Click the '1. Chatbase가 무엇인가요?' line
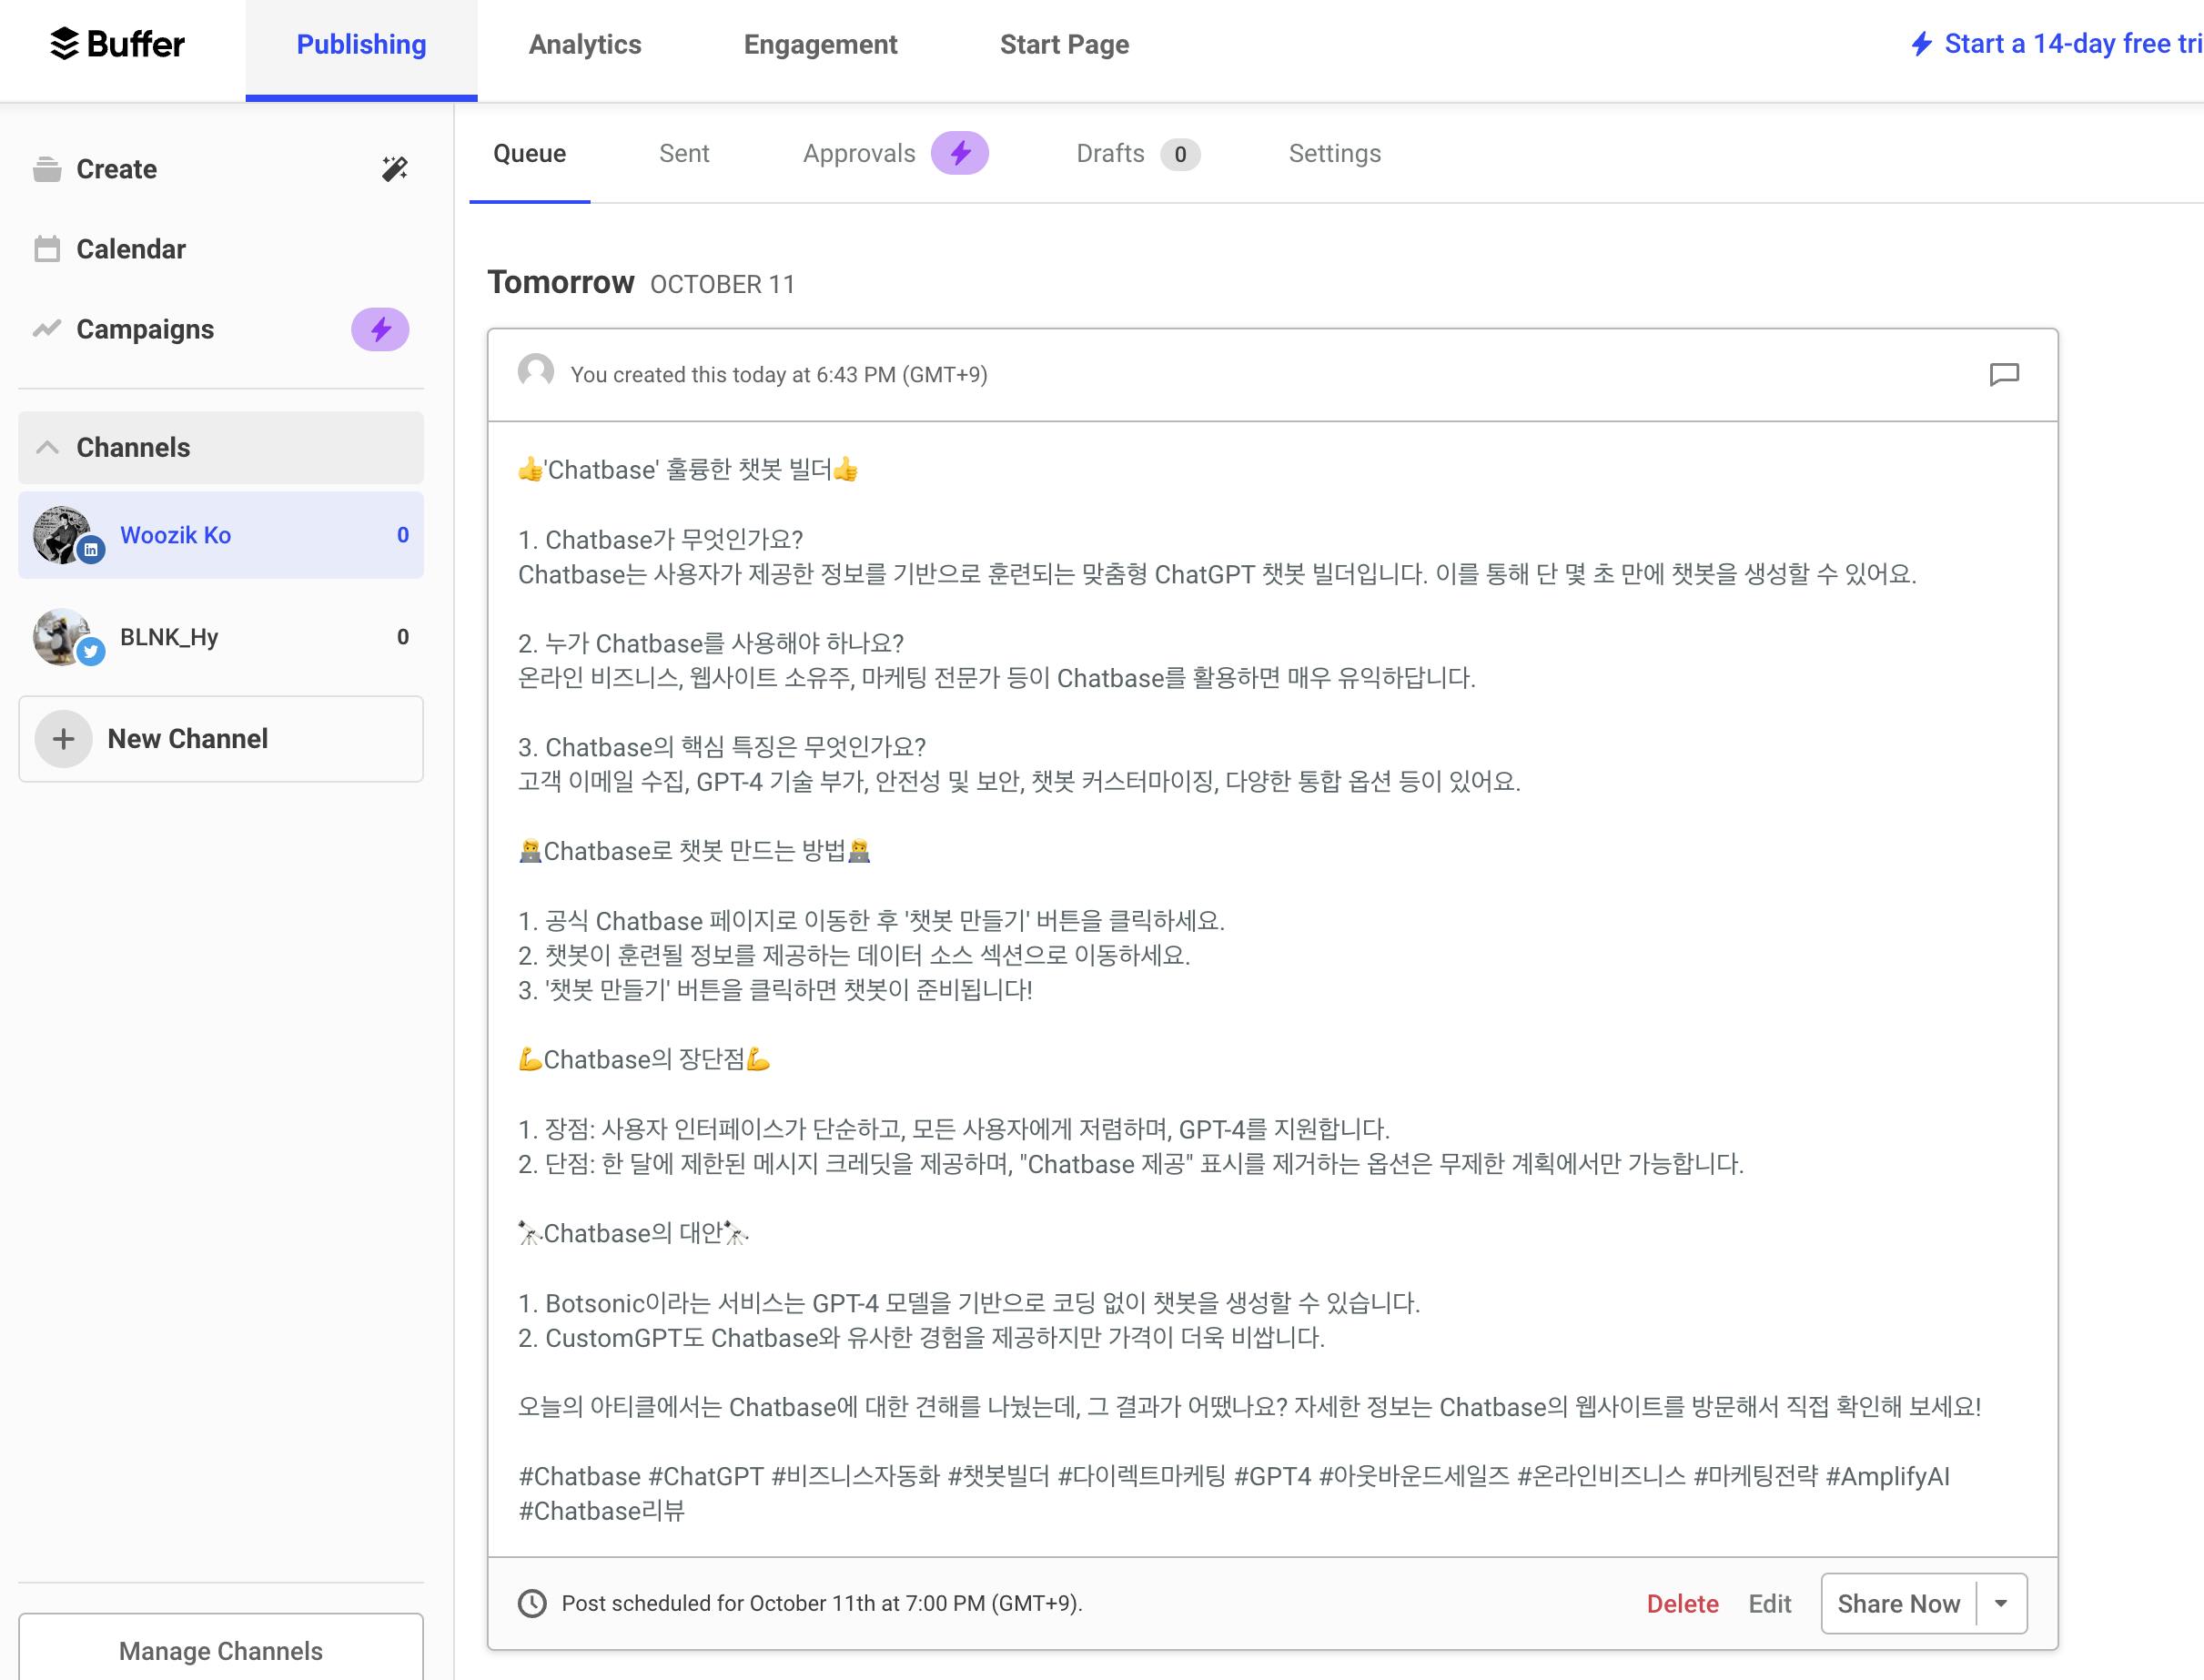Viewport: 2204px width, 1680px height. (x=660, y=540)
